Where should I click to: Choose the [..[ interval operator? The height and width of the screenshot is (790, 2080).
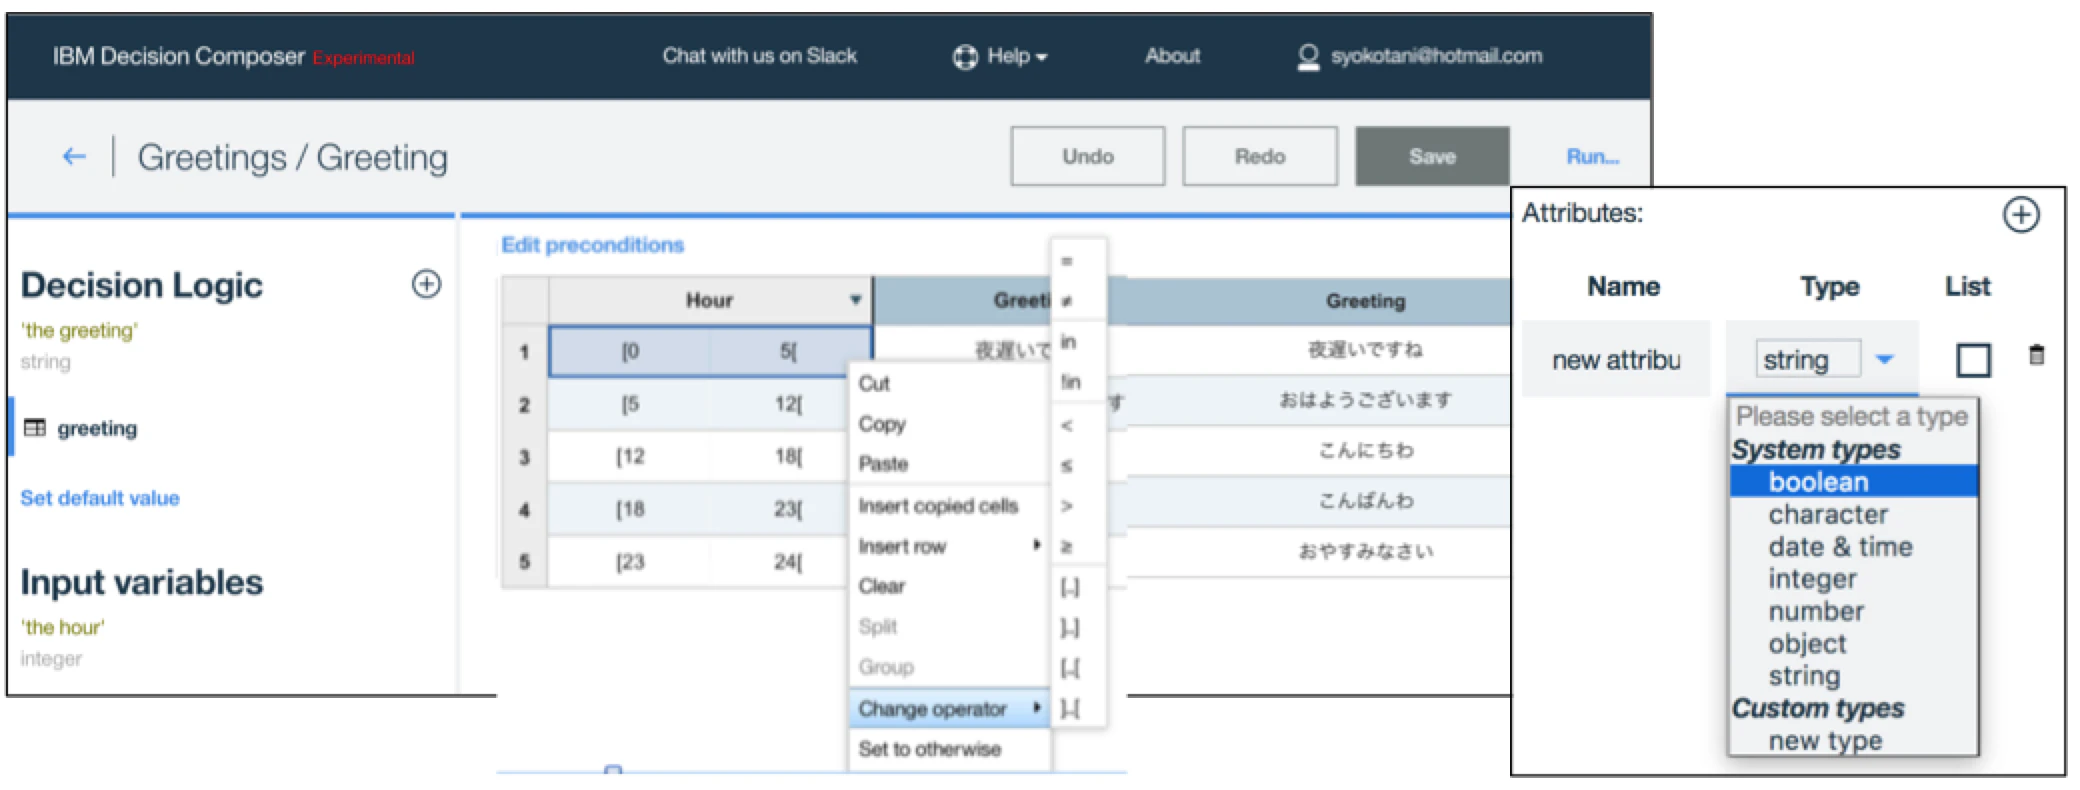pyautogui.click(x=1070, y=668)
